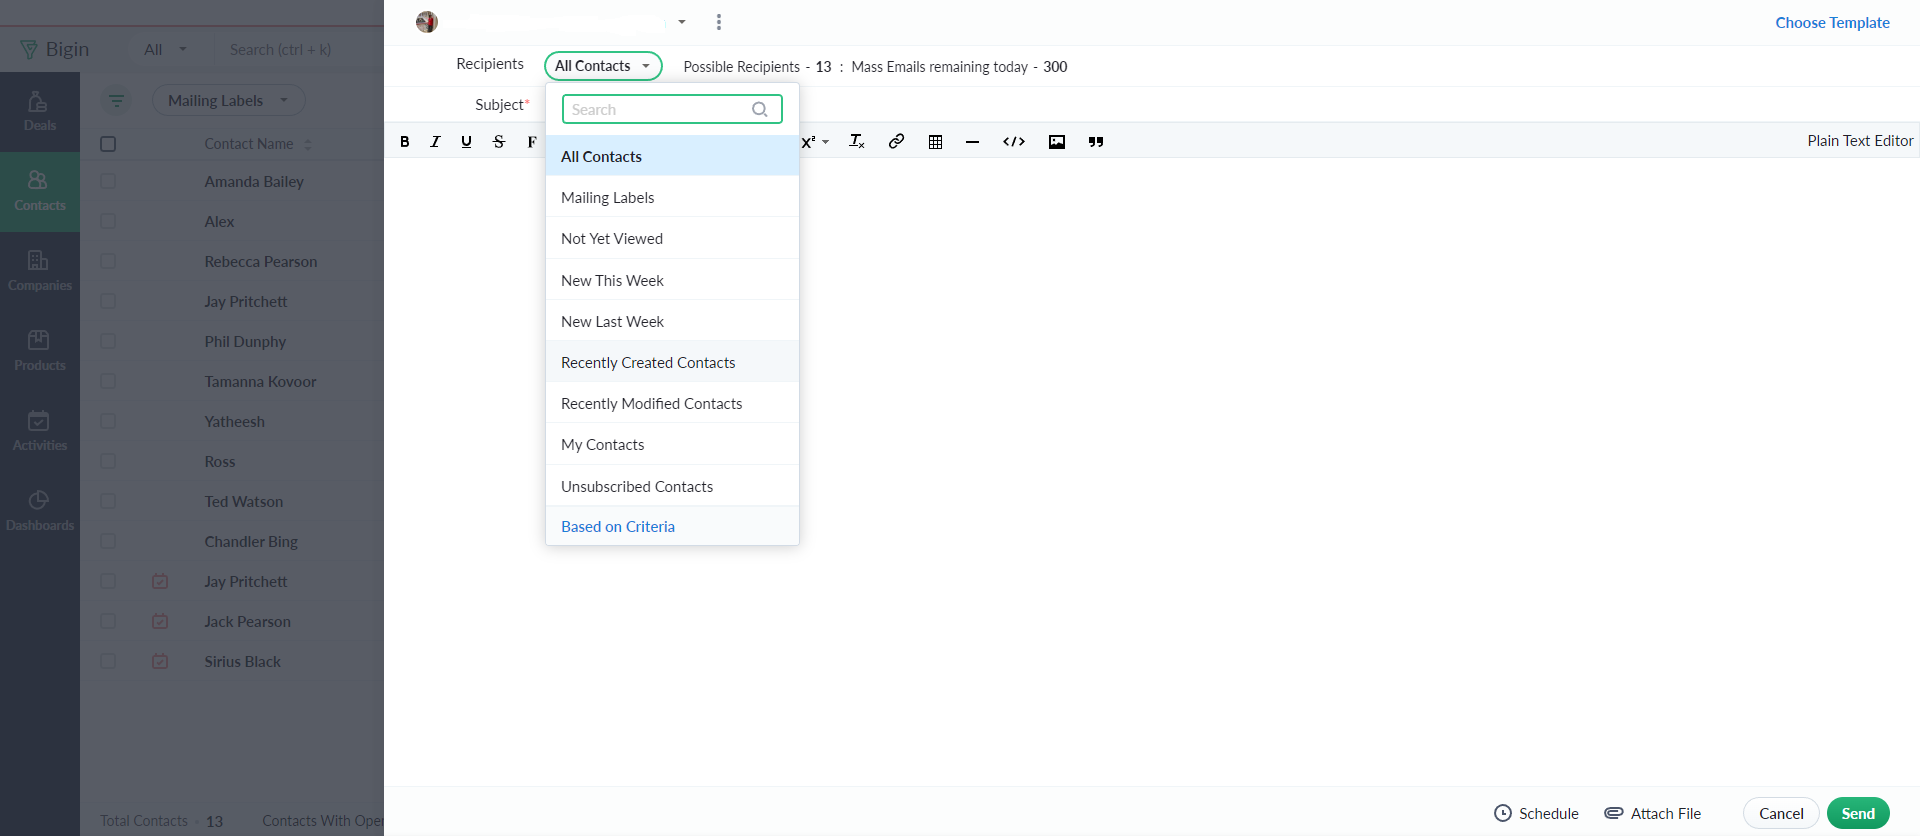Click the clear formatting icon
Viewport: 1920px width, 836px height.
(856, 142)
